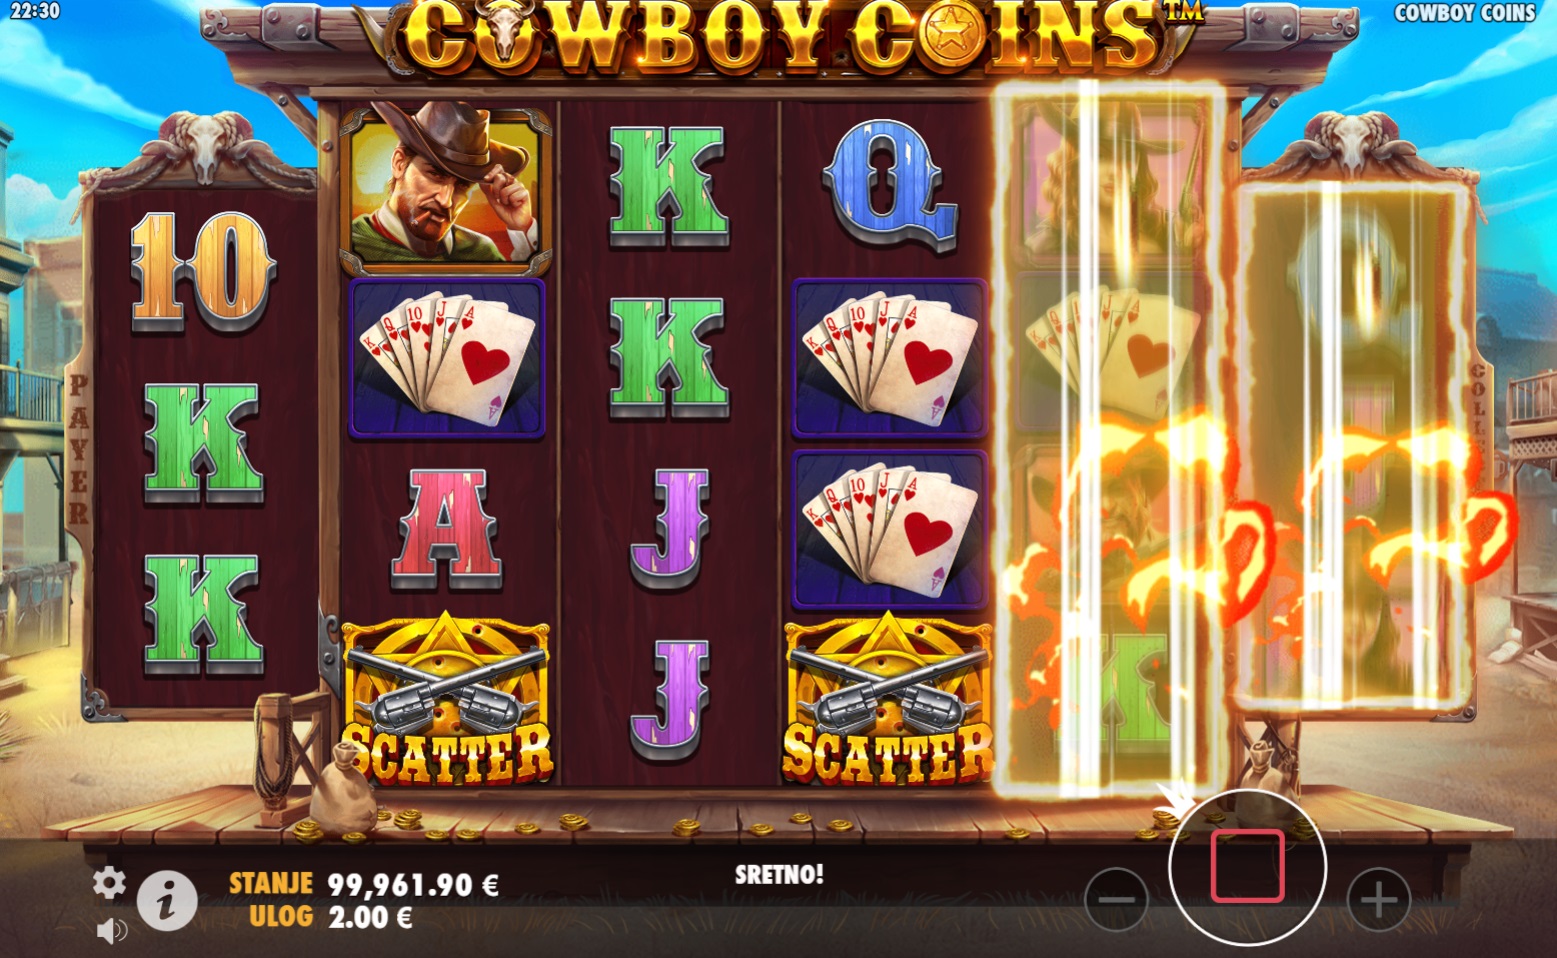Click the top green K on second reel

coord(667,186)
